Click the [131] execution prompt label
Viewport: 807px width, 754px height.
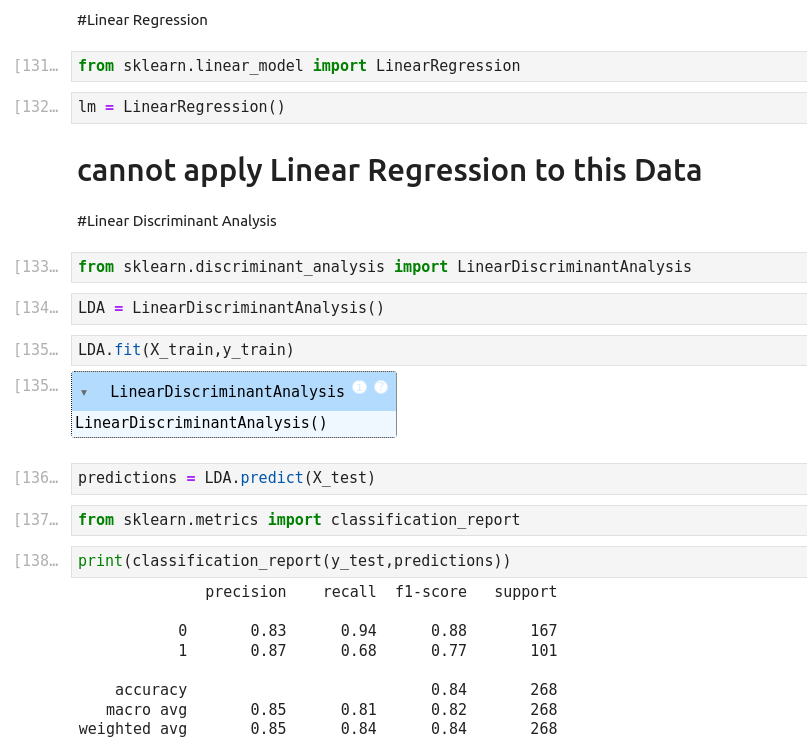pos(37,66)
